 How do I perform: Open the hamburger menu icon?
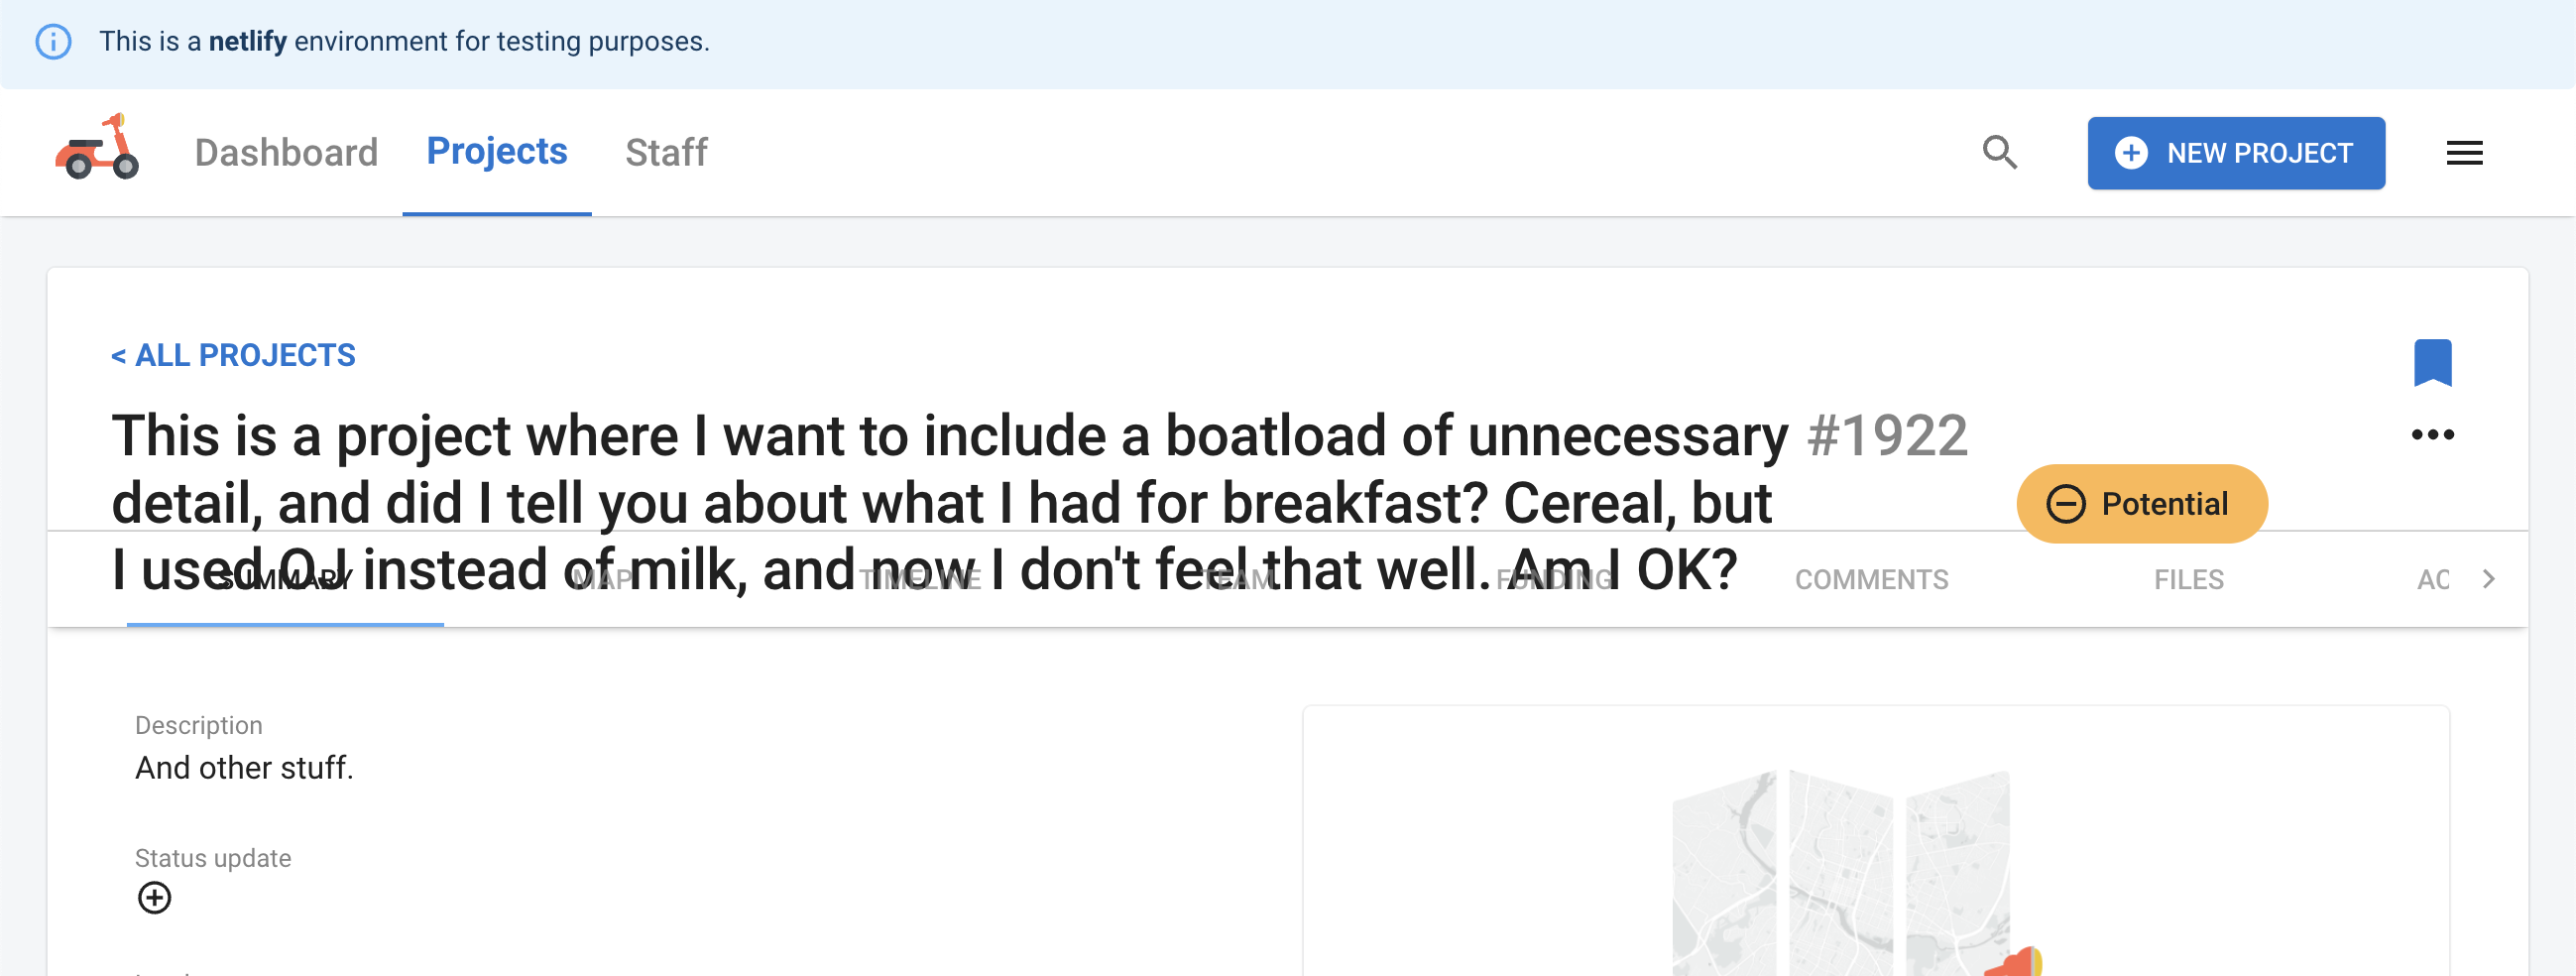pyautogui.click(x=2464, y=153)
